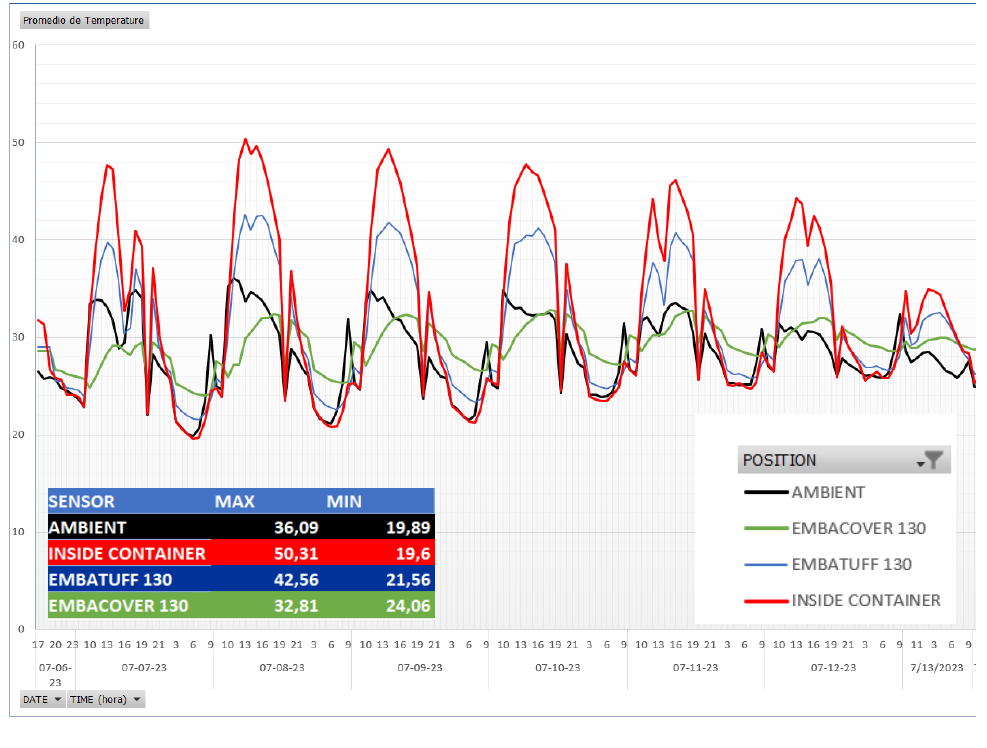This screenshot has height=748, width=987.
Task: Select the 07-08-23 date axis label
Action: (281, 667)
